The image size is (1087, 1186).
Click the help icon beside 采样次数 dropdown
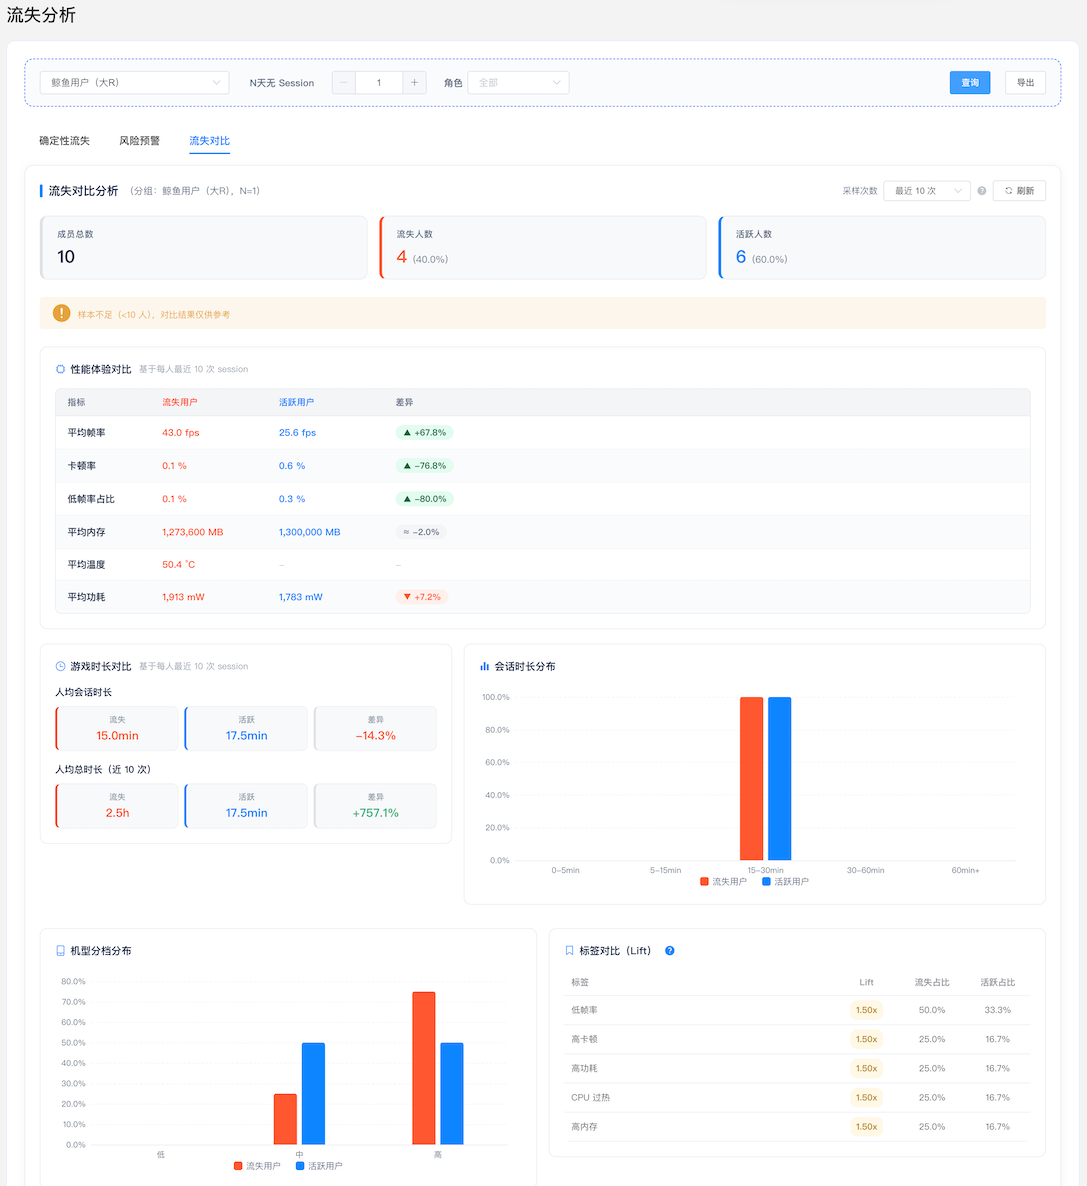pyautogui.click(x=981, y=191)
